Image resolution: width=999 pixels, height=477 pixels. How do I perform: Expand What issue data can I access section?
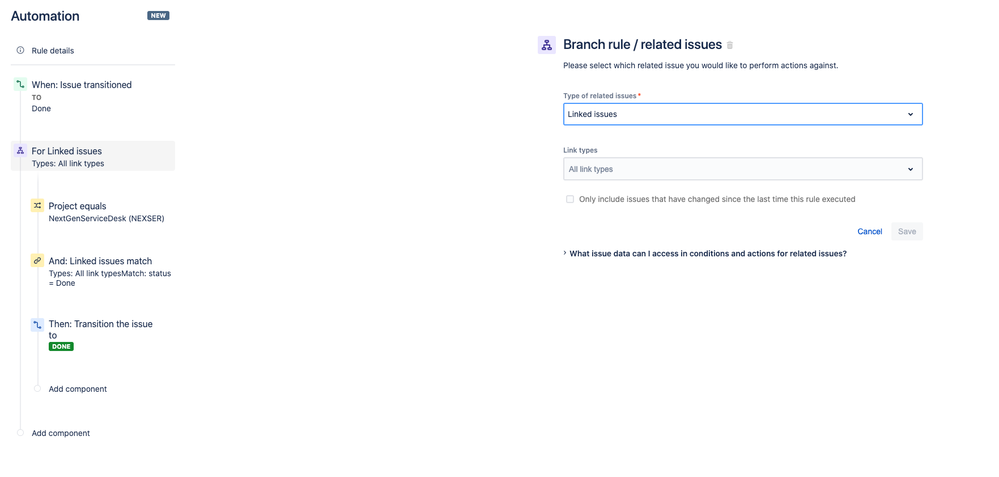705,253
